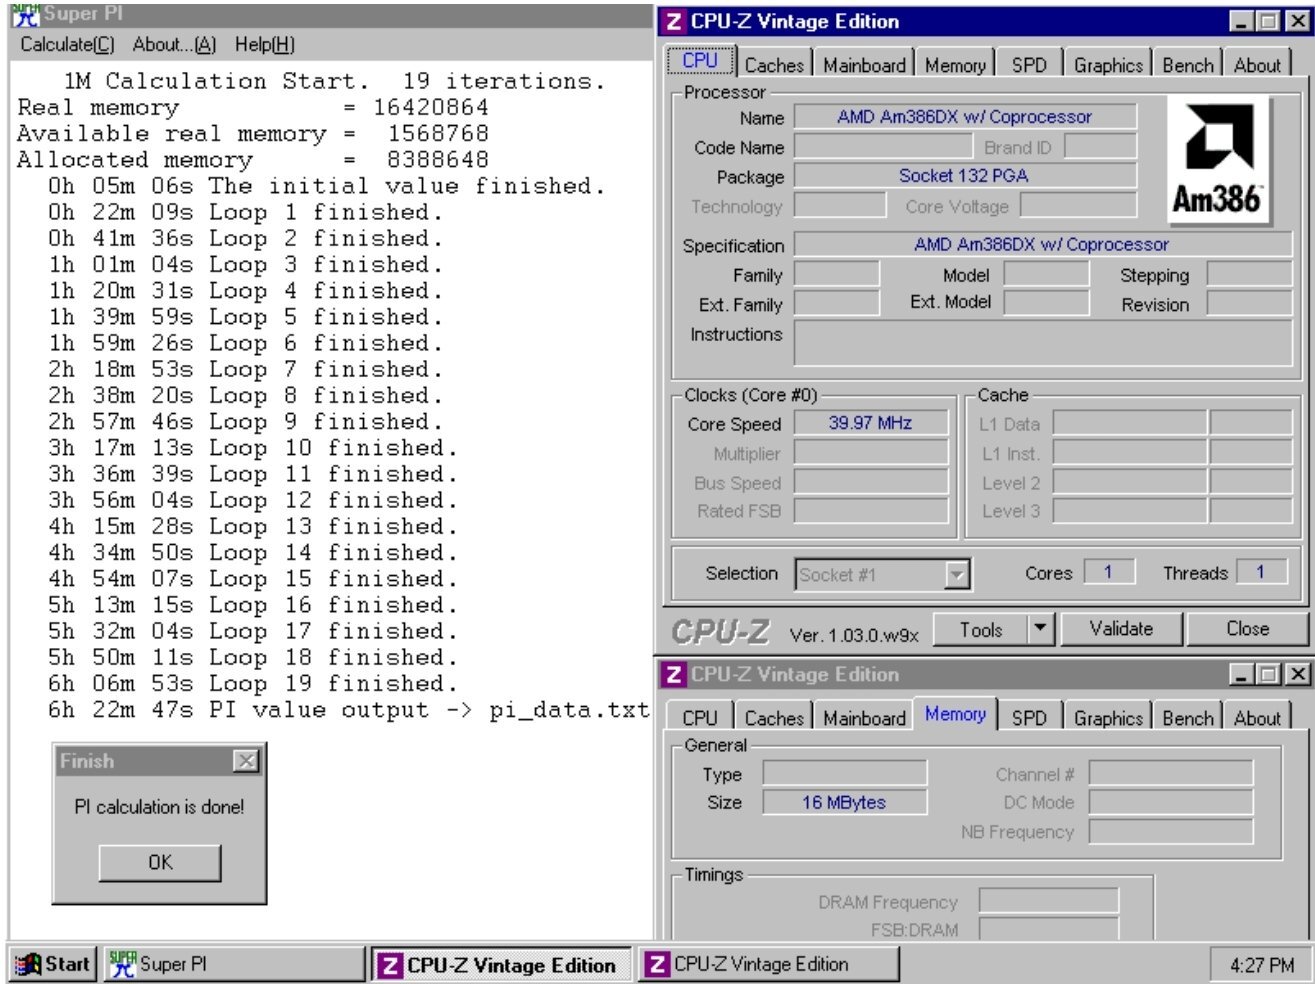Expand the Tools dropdown arrow

(x=1041, y=630)
